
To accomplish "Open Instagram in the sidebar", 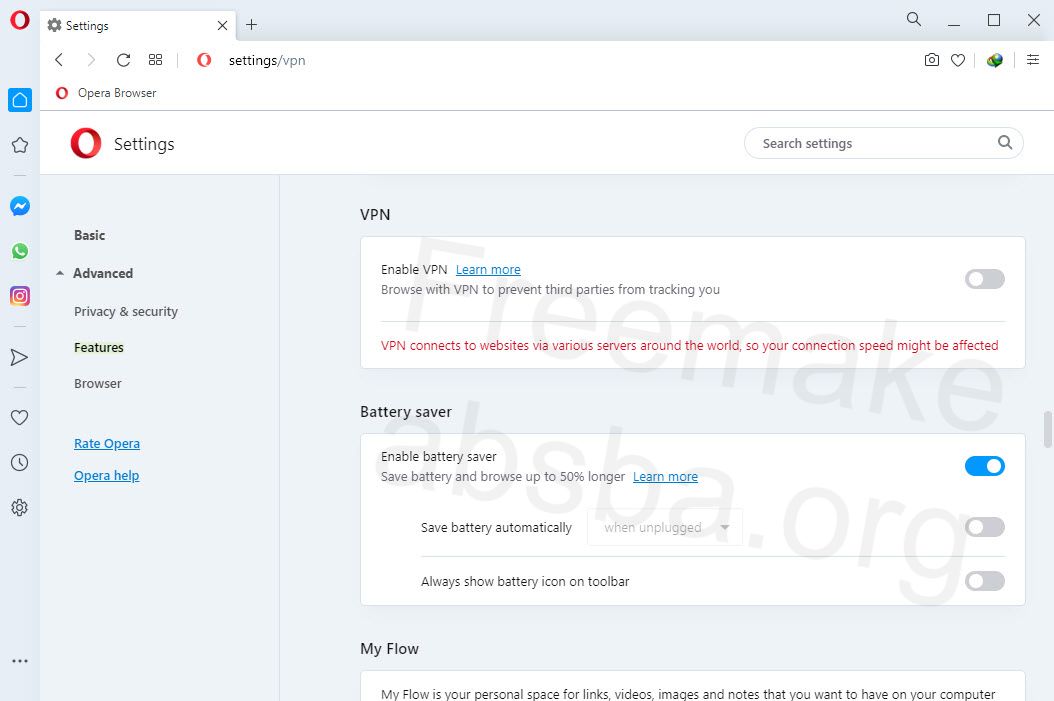I will (19, 296).
